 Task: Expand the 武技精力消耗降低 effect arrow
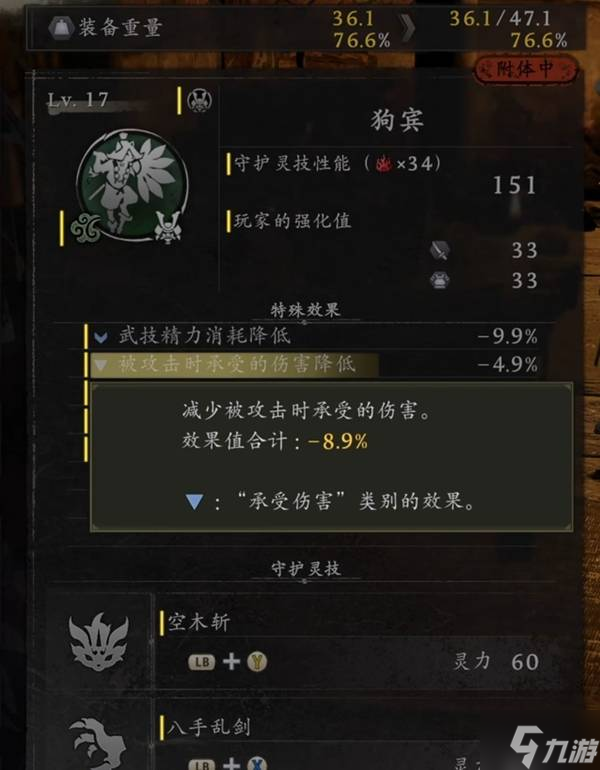[x=101, y=337]
